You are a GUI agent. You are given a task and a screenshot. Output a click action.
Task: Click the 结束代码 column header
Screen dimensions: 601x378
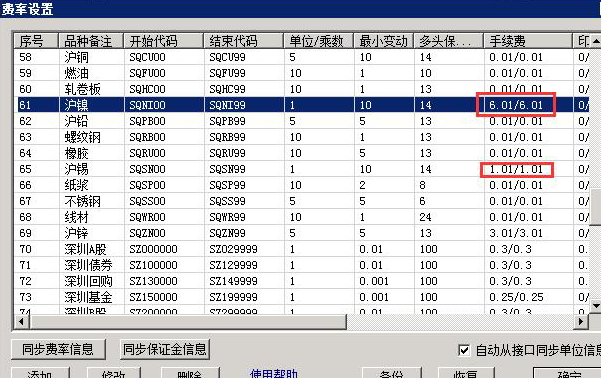[244, 41]
